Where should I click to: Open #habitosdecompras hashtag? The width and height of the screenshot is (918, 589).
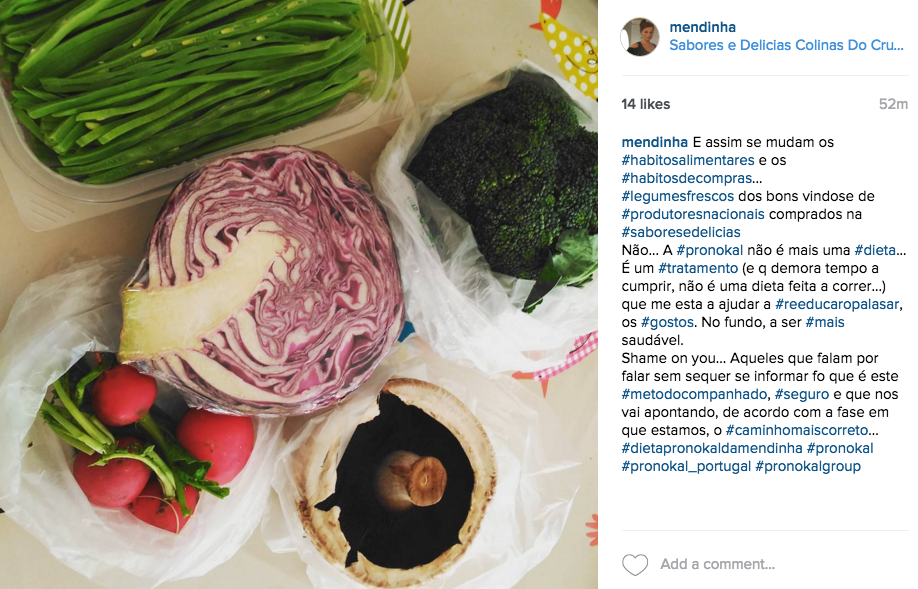(x=687, y=178)
